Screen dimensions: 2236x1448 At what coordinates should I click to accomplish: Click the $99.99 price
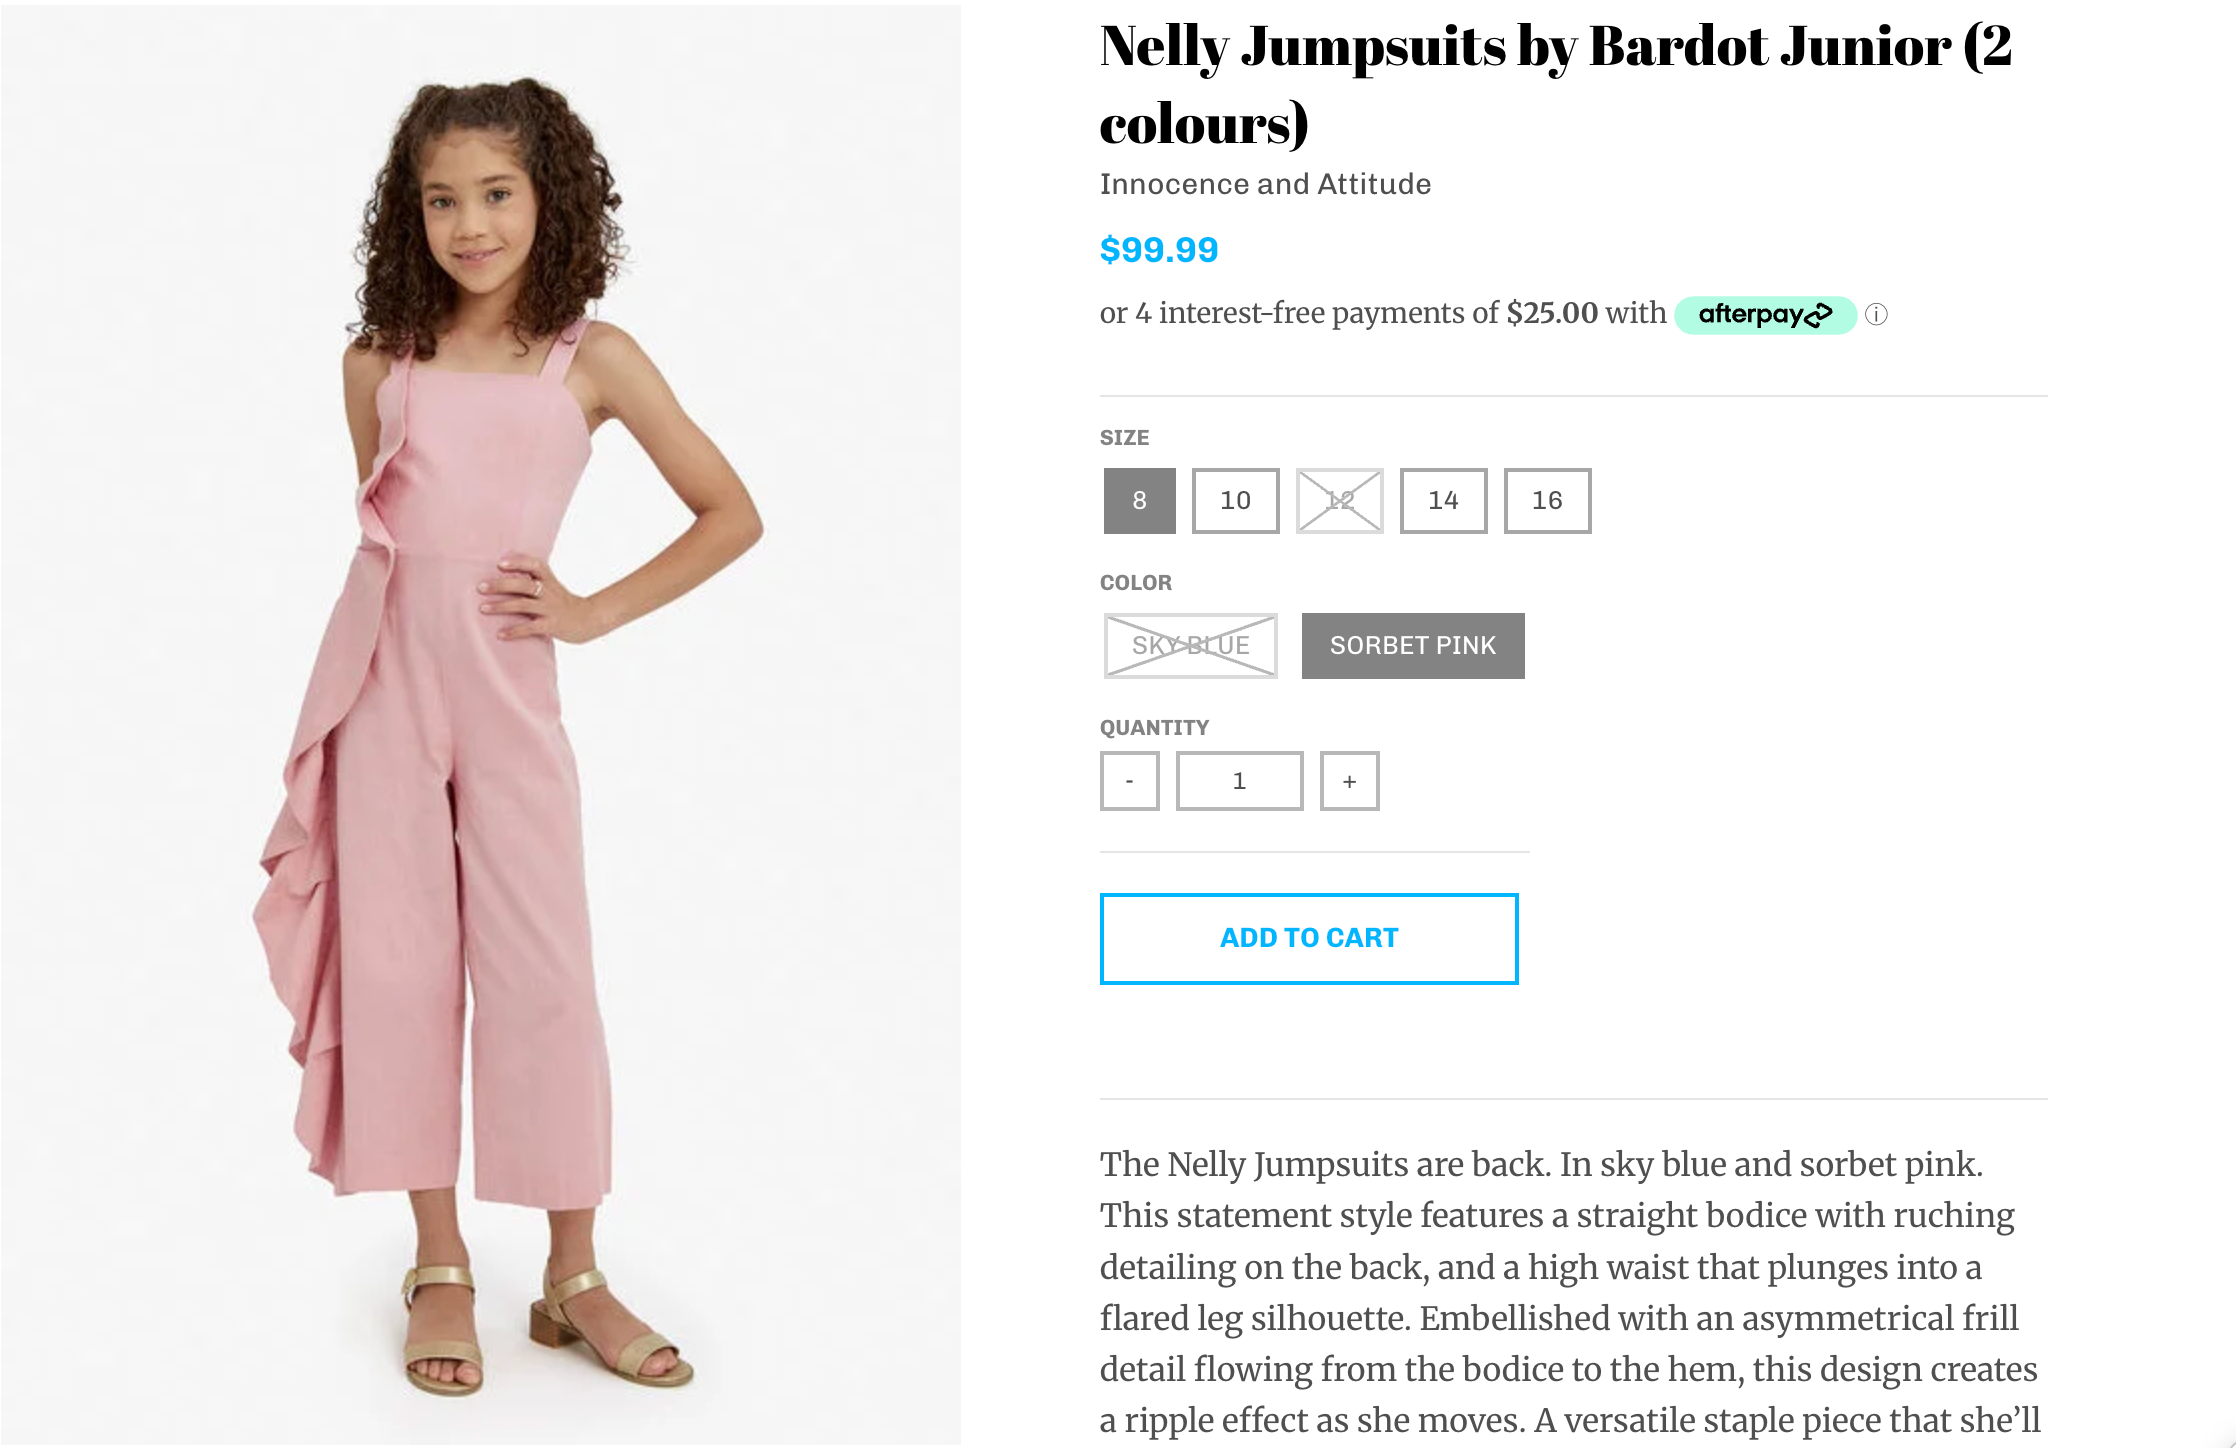(1159, 250)
